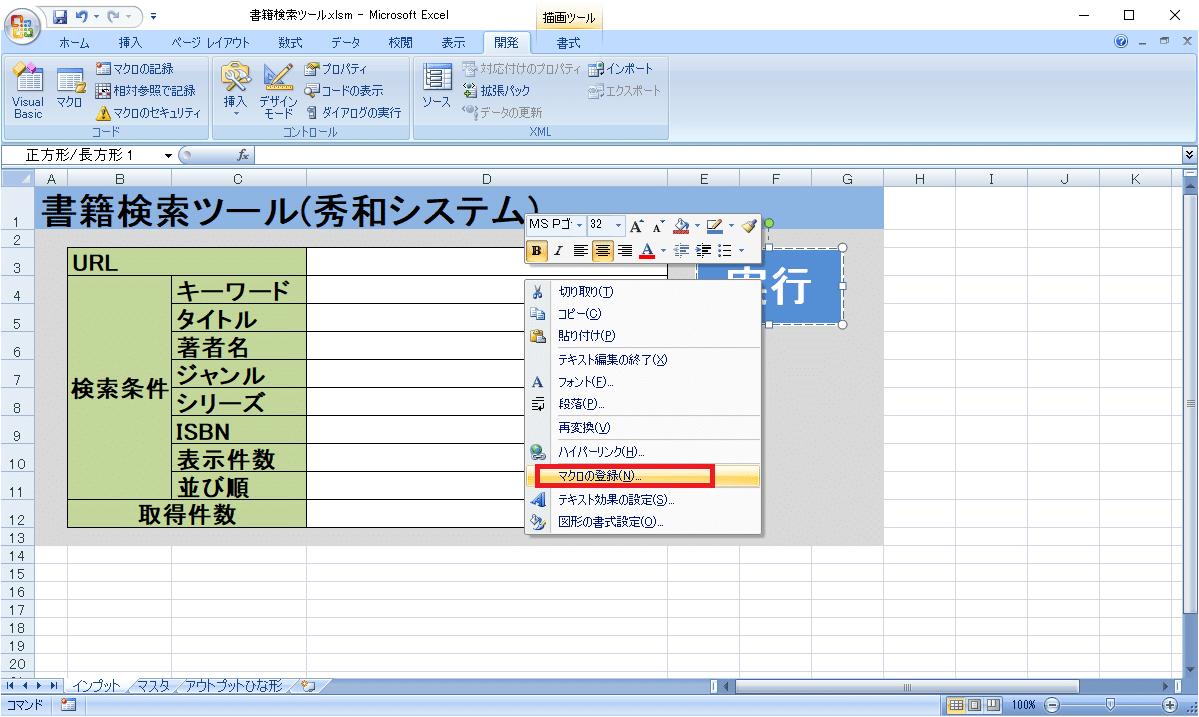Toggle Design Mode
1199x717 pixels.
pos(278,91)
